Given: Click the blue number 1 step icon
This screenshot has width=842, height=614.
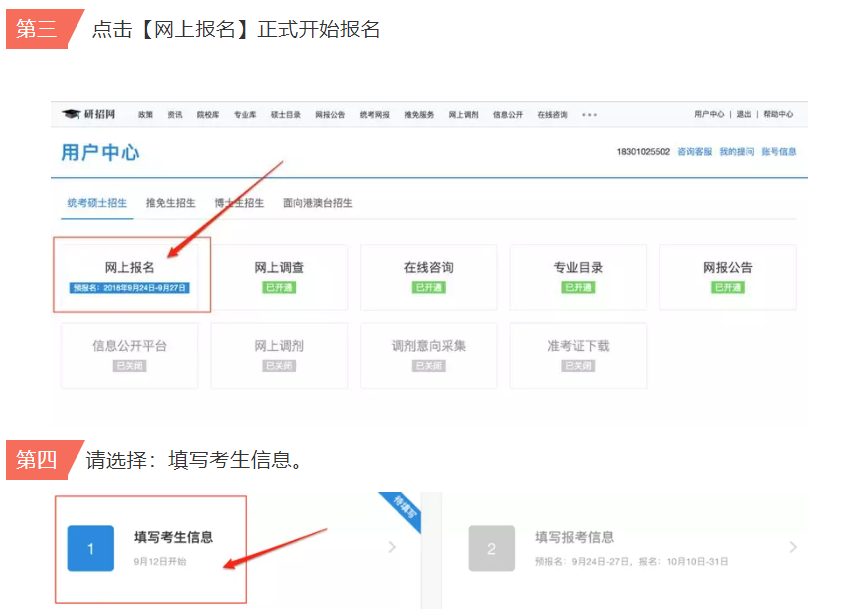Looking at the screenshot, I should (90, 548).
